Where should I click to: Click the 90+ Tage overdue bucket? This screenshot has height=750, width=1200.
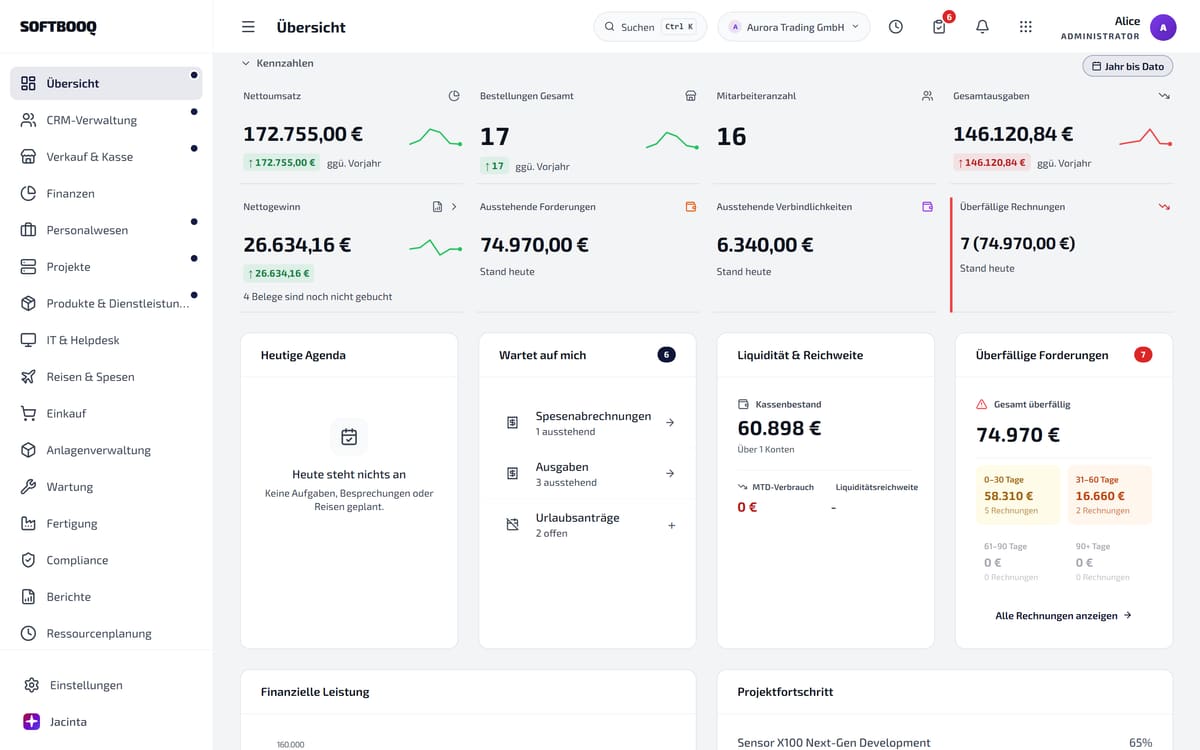[1110, 562]
